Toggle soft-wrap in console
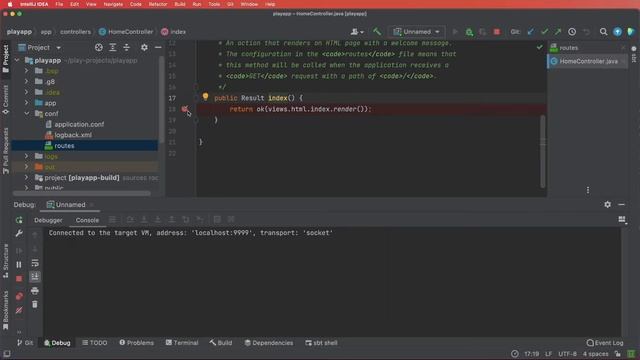The width and height of the screenshot is (640, 360). [35, 263]
